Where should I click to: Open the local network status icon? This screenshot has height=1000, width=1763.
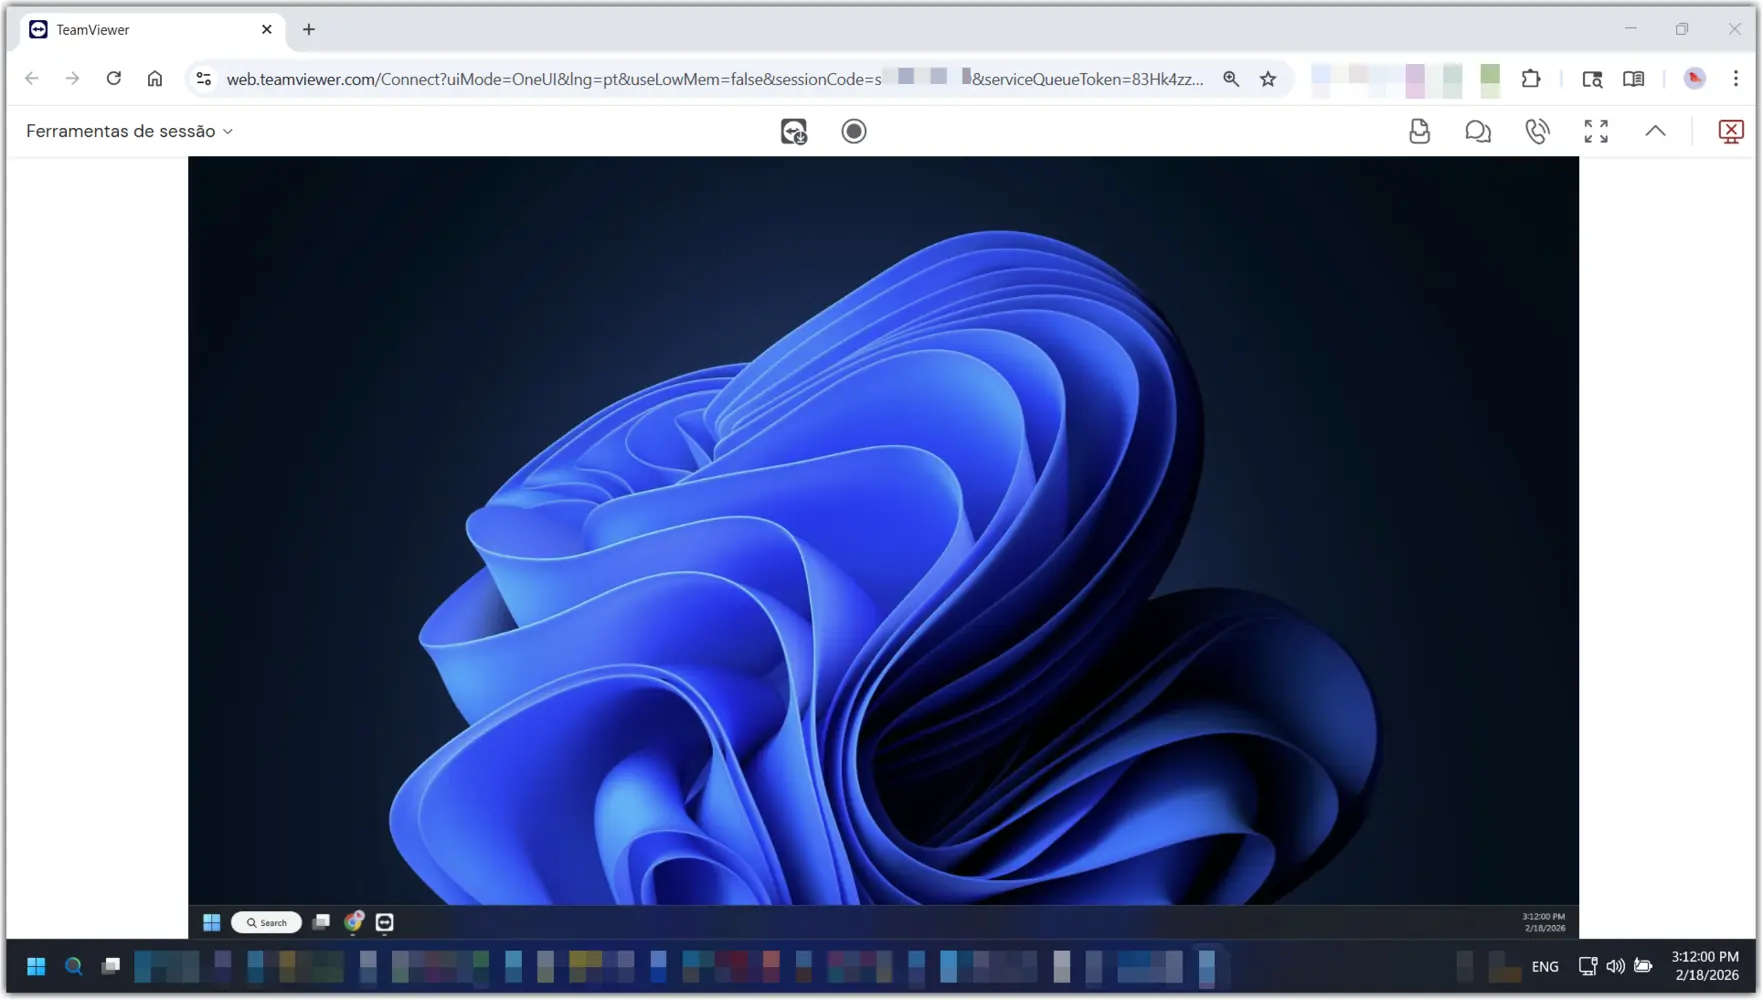1588,966
